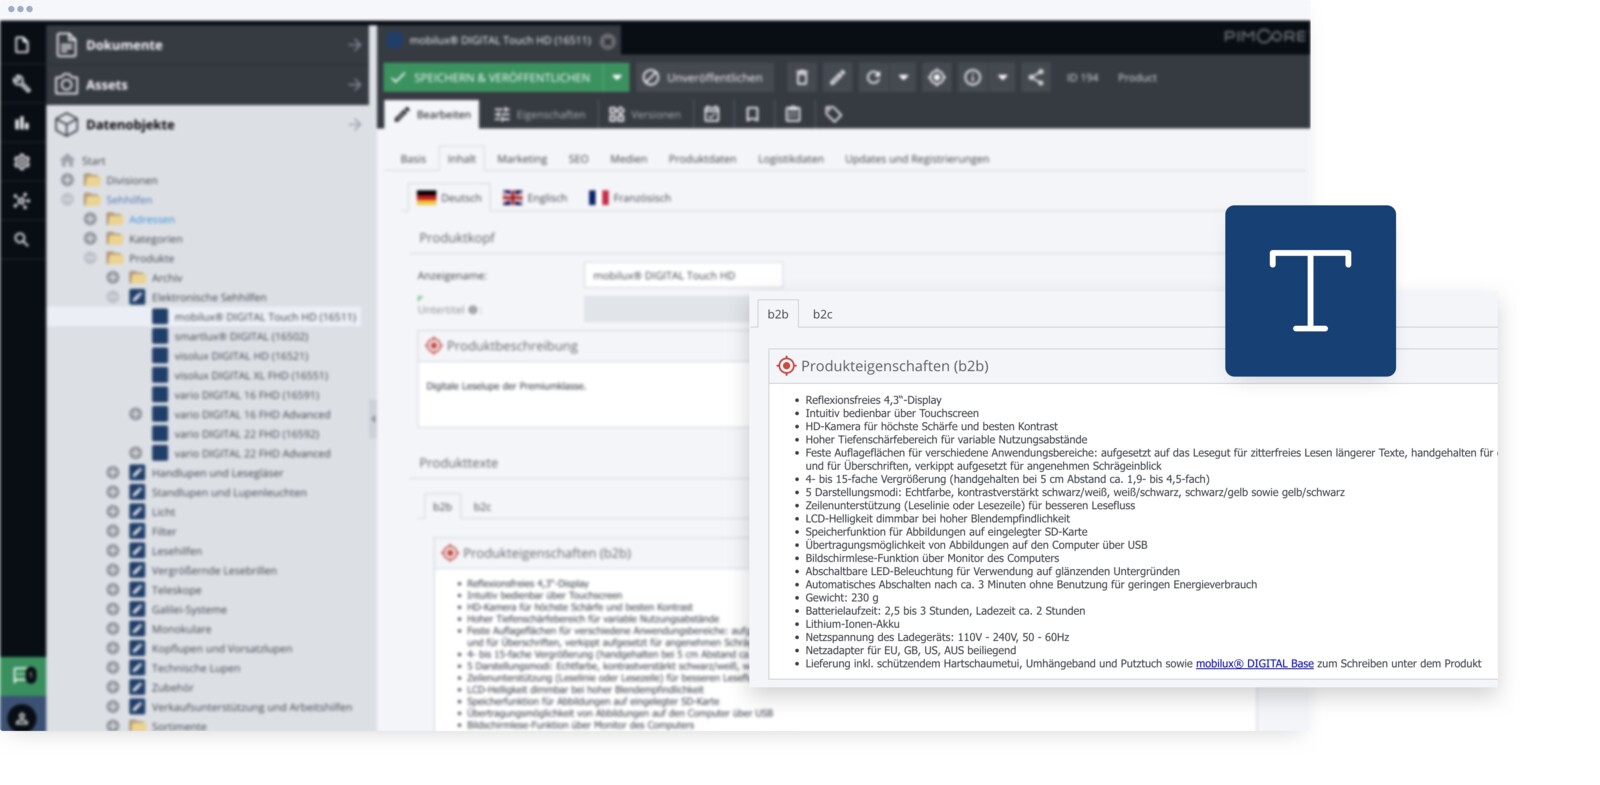Collapse the Sehhilfen folder node
This screenshot has width=1600, height=785.
pos(67,199)
